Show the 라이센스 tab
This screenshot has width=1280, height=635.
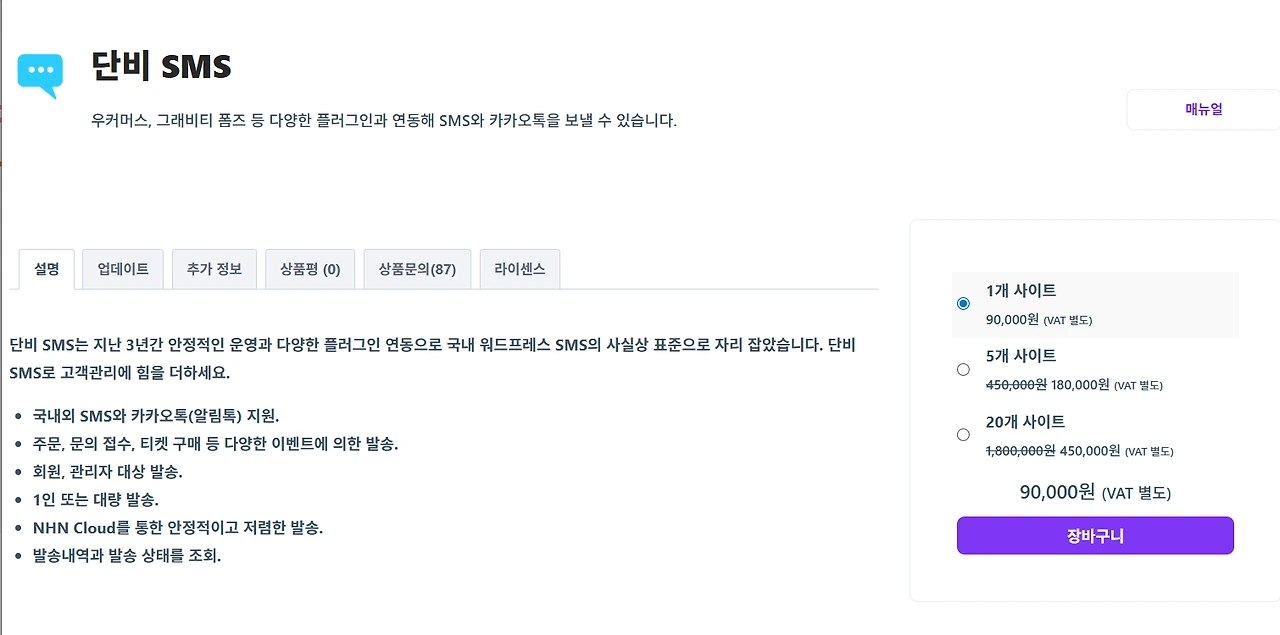[520, 269]
